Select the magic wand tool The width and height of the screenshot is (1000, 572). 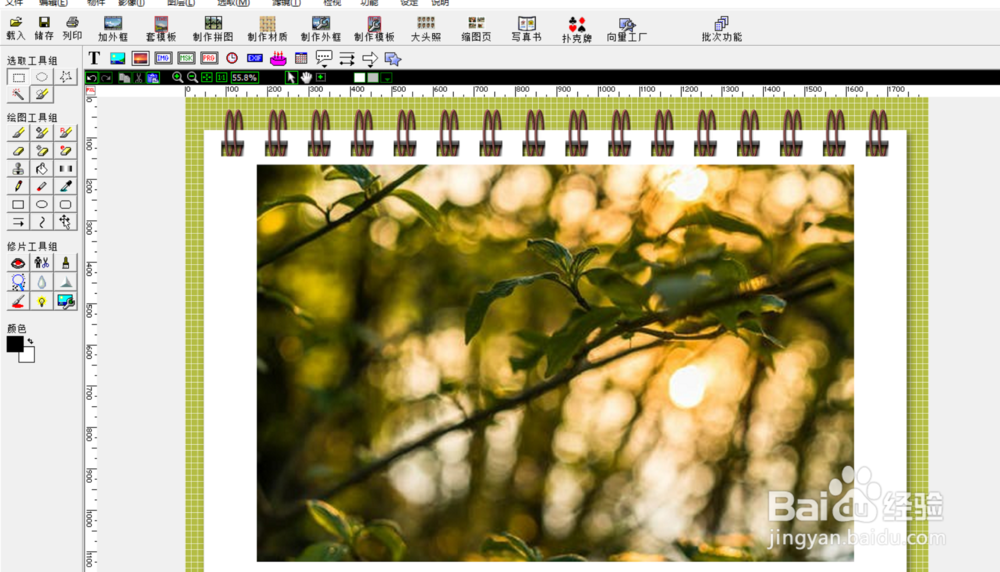tap(18, 94)
